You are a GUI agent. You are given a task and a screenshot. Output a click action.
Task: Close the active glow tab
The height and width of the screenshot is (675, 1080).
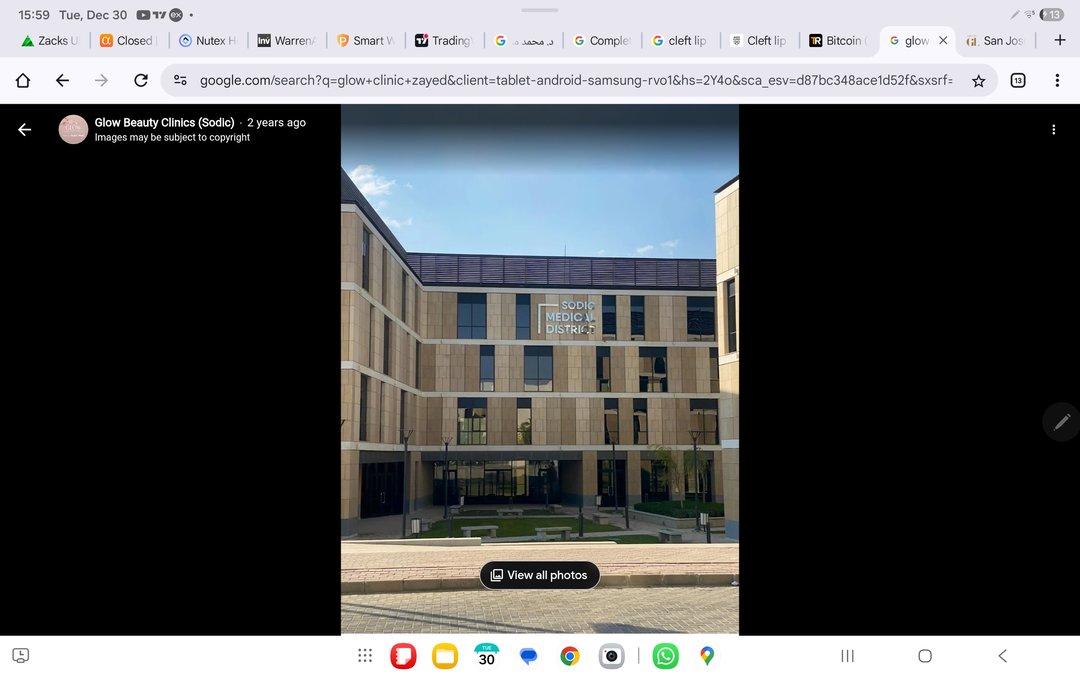tap(943, 41)
